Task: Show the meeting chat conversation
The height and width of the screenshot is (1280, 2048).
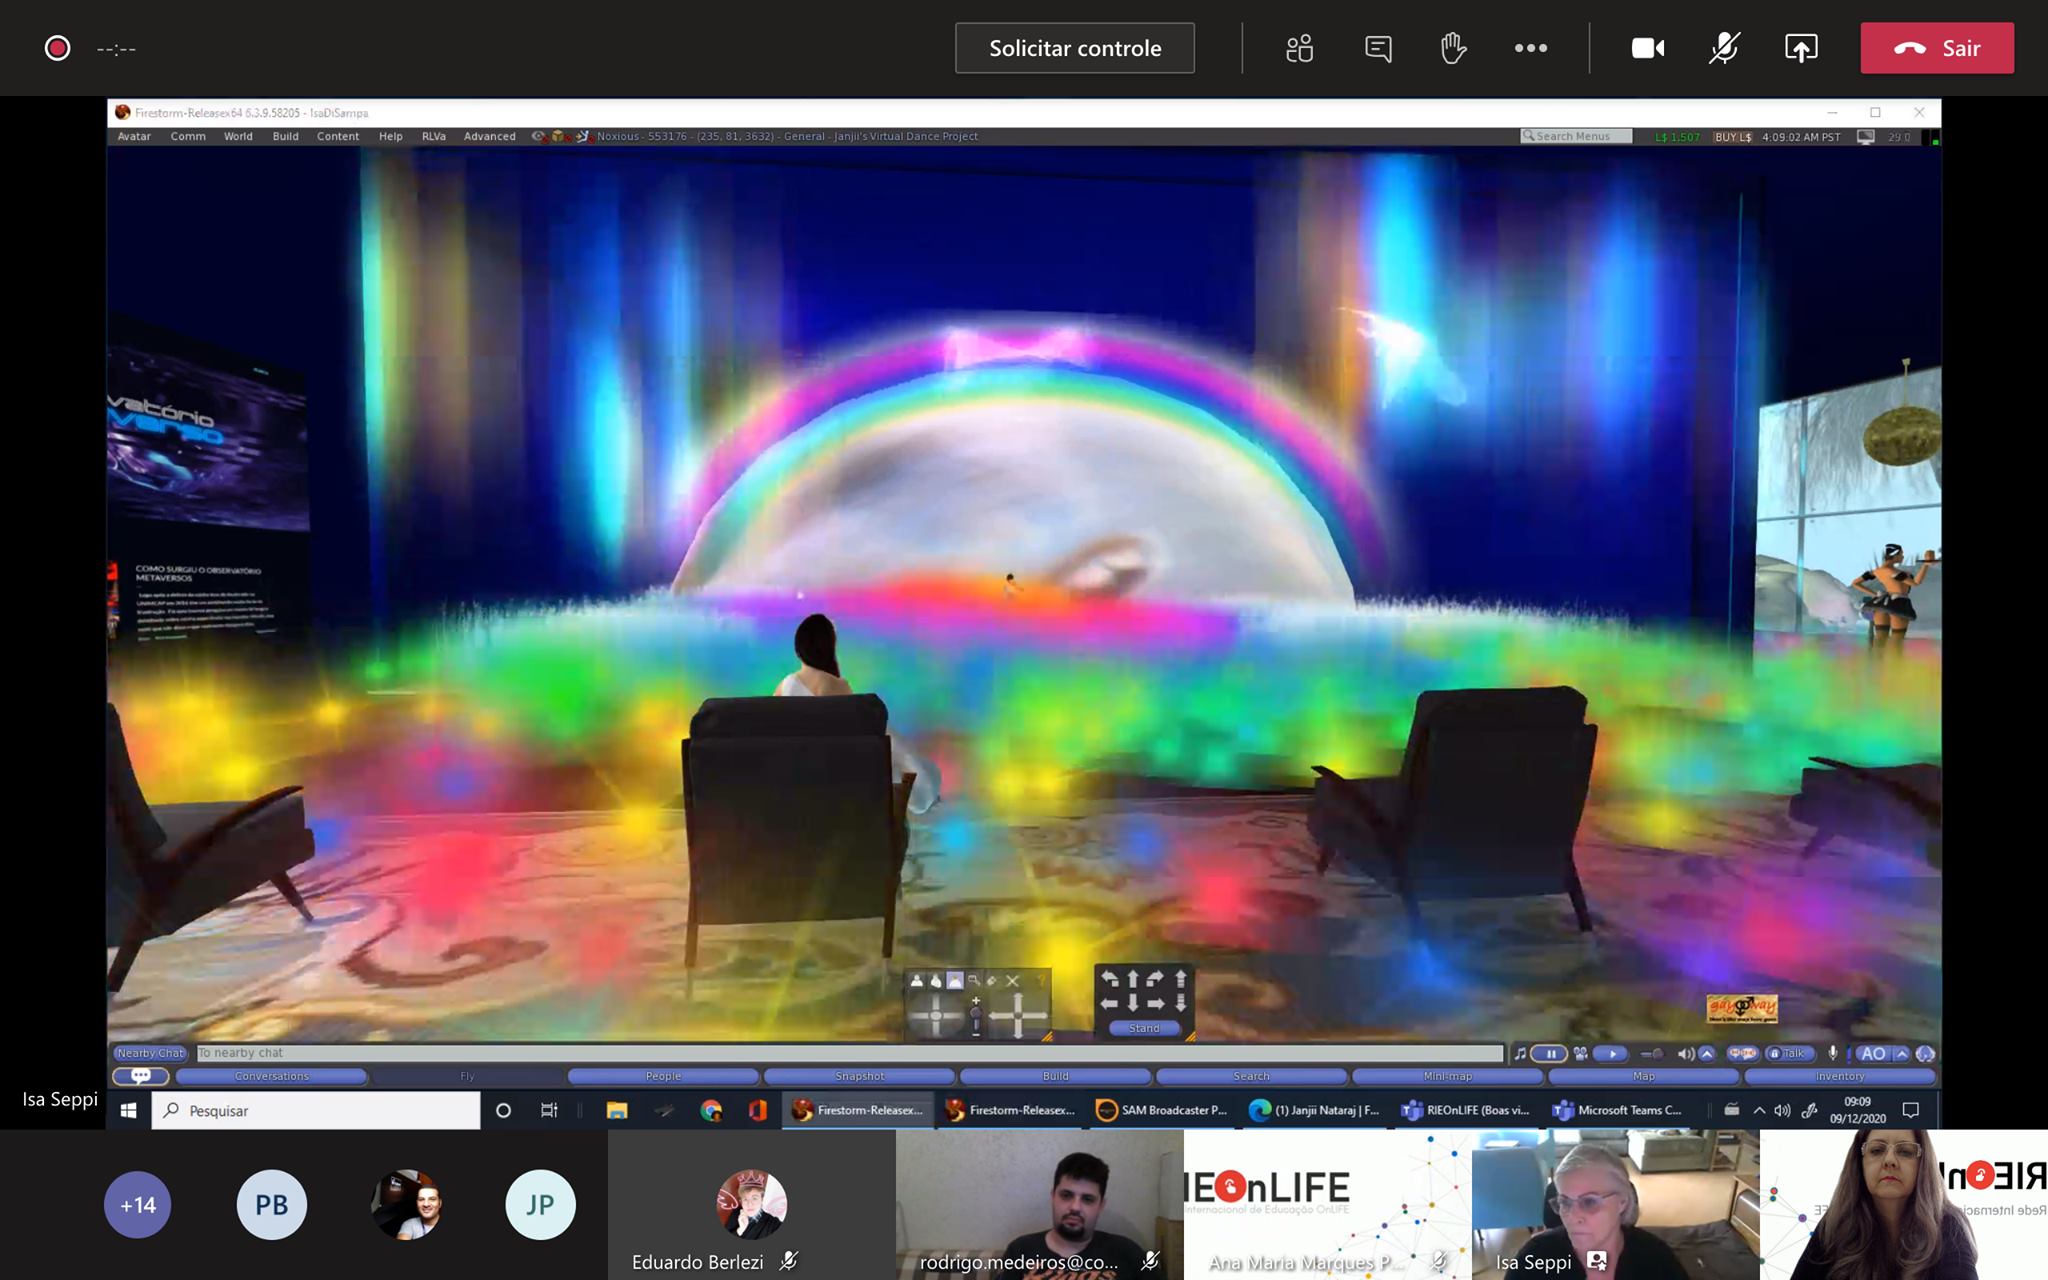Action: [x=1378, y=48]
